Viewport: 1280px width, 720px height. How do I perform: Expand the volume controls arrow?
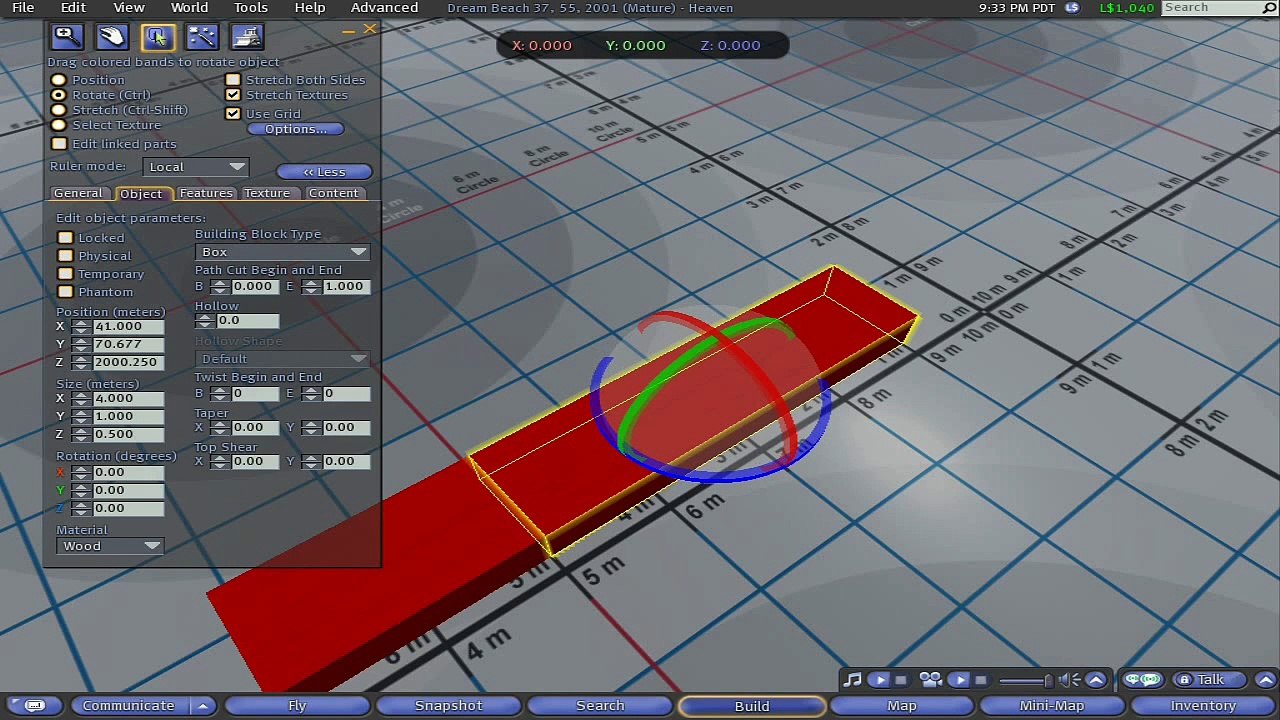point(1096,680)
